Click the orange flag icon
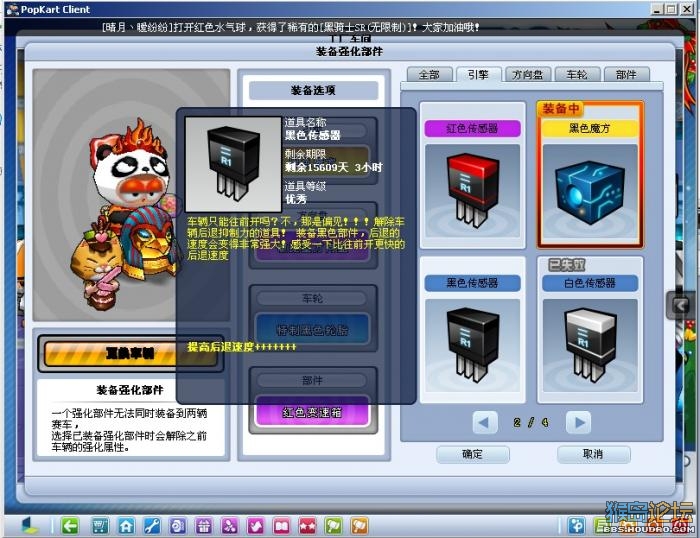The image size is (700, 538). [359, 526]
